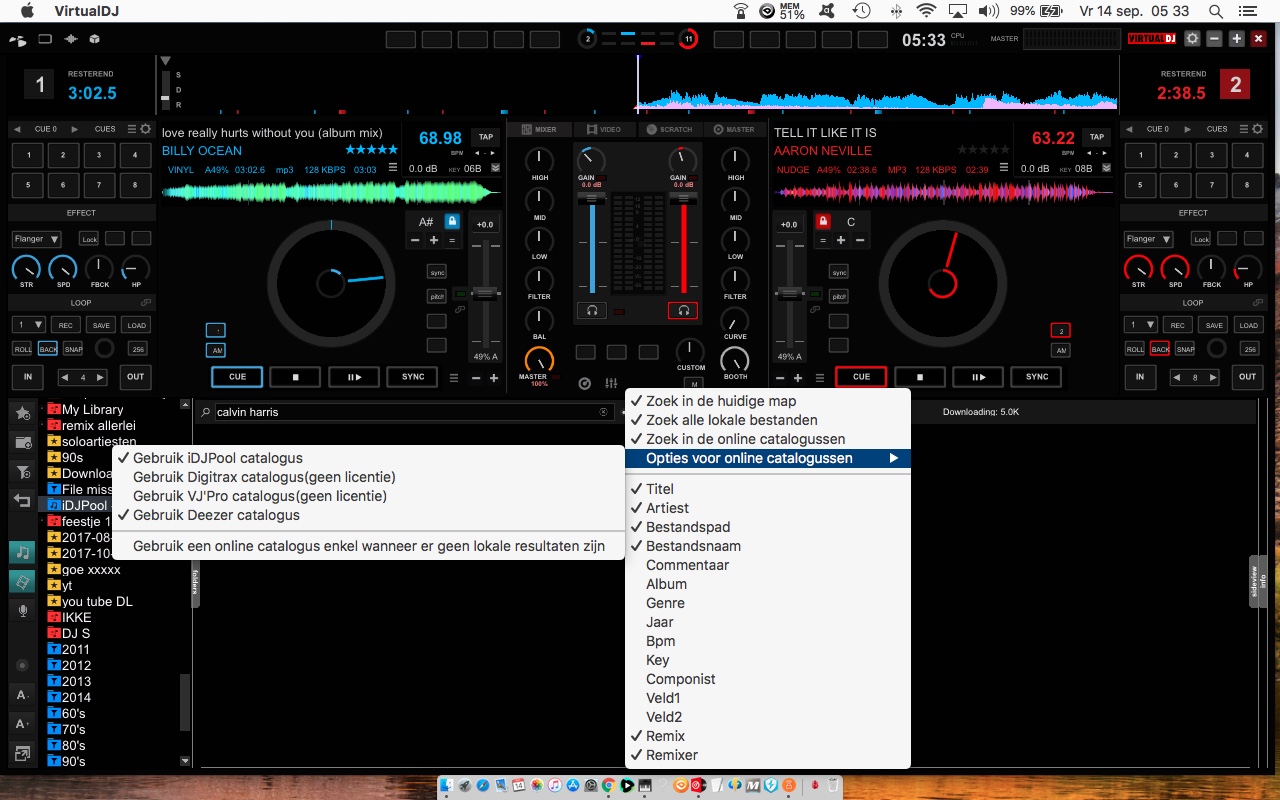
Task: Click the microphone icon in browser sidebar
Action: 22,610
